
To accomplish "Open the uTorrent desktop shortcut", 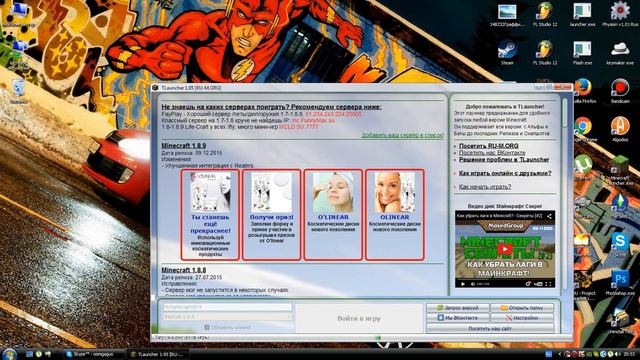I will 583,167.
